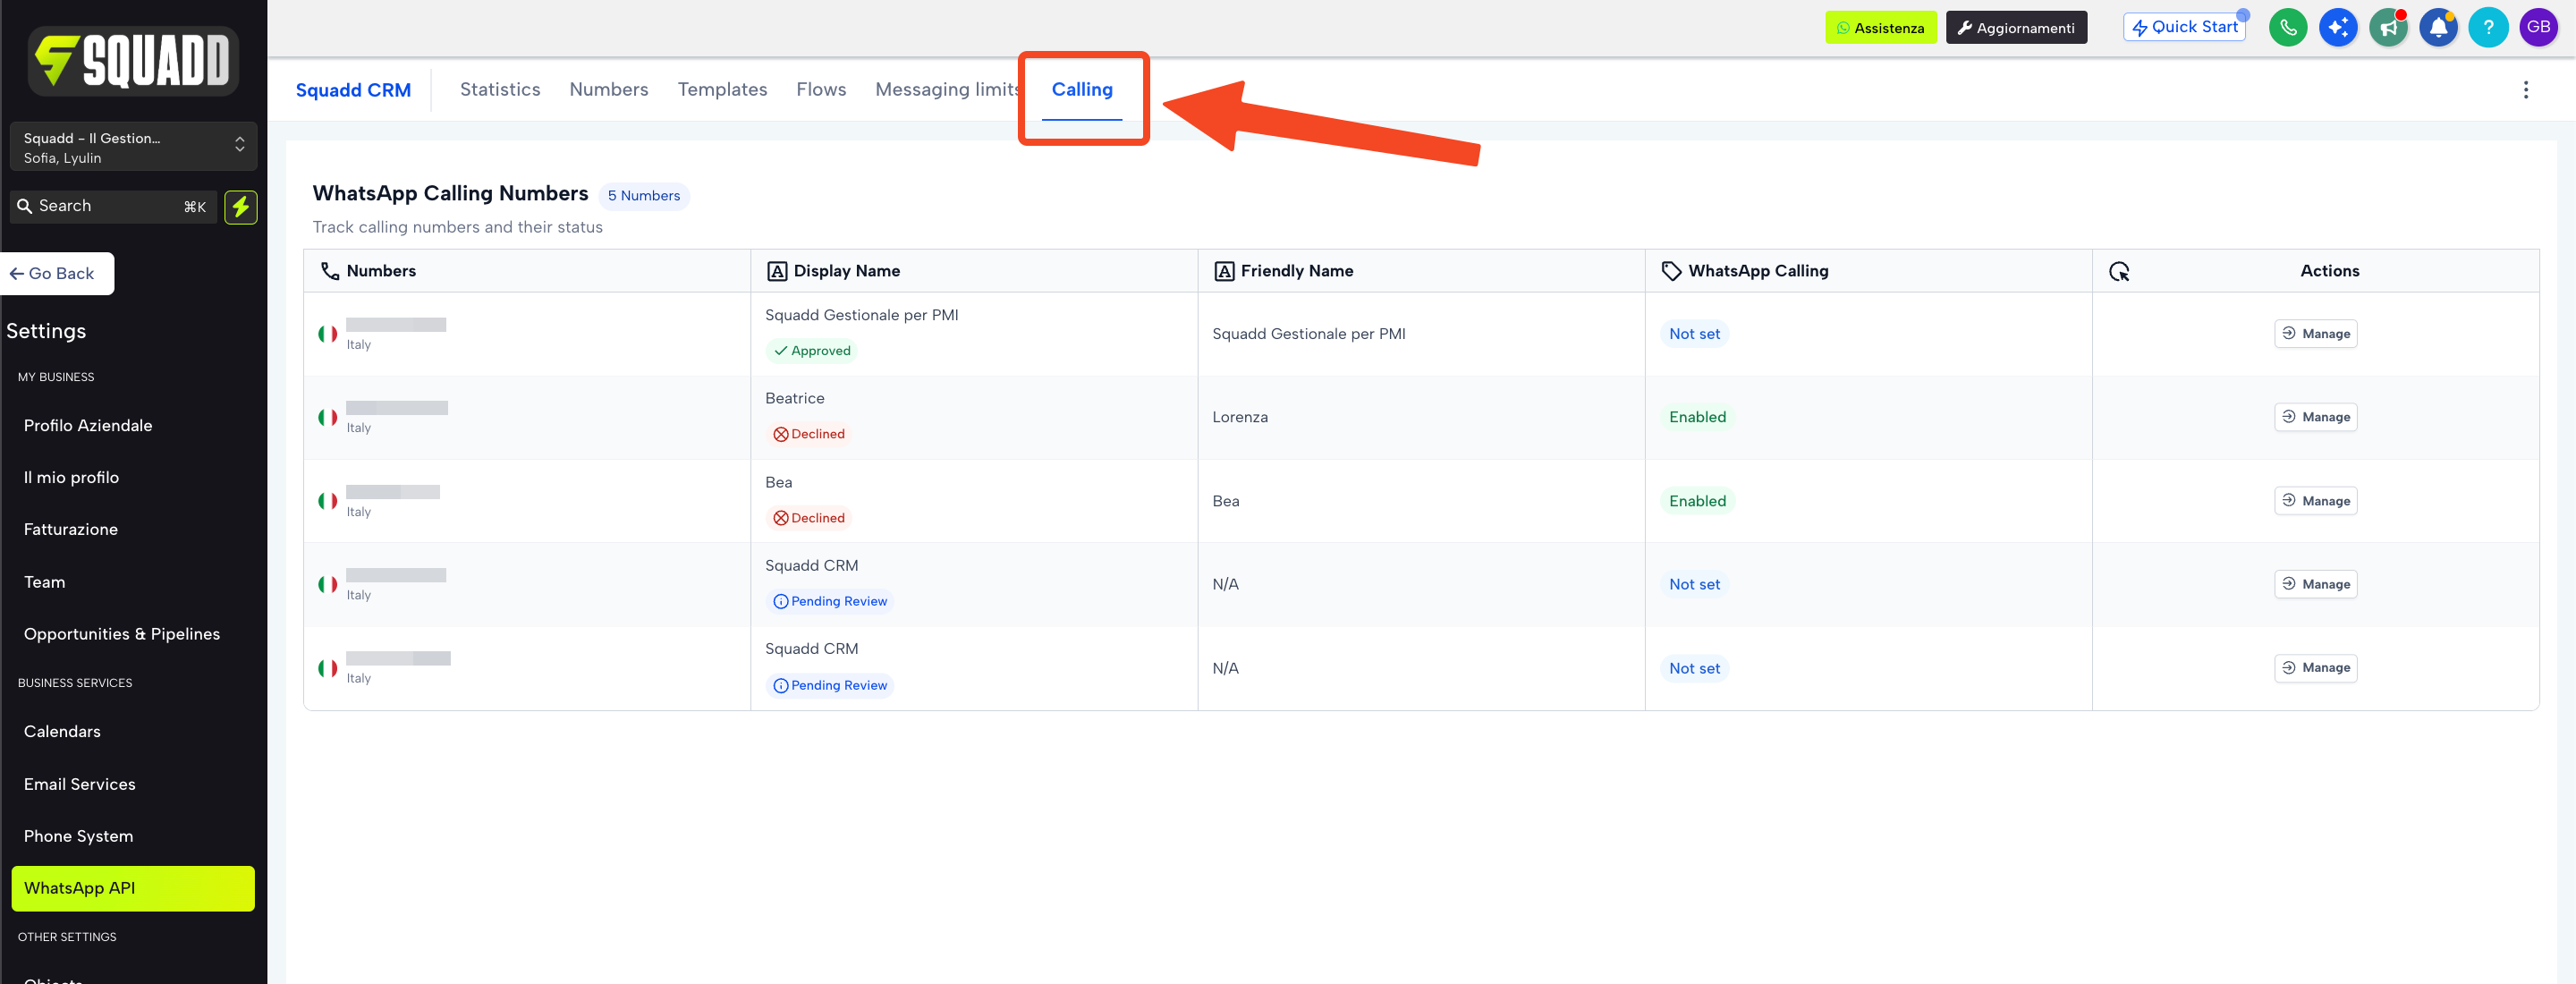
Task: Open Team settings
Action: pyautogui.click(x=45, y=583)
